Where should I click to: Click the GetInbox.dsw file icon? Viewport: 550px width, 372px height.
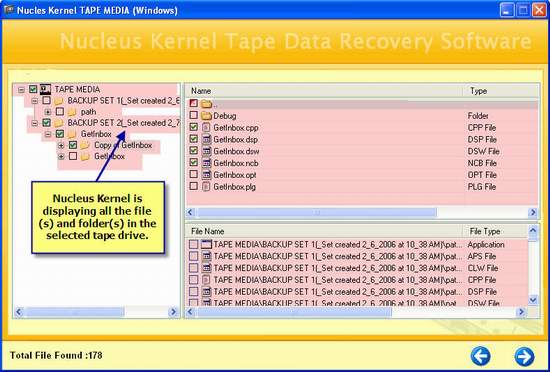(x=207, y=151)
